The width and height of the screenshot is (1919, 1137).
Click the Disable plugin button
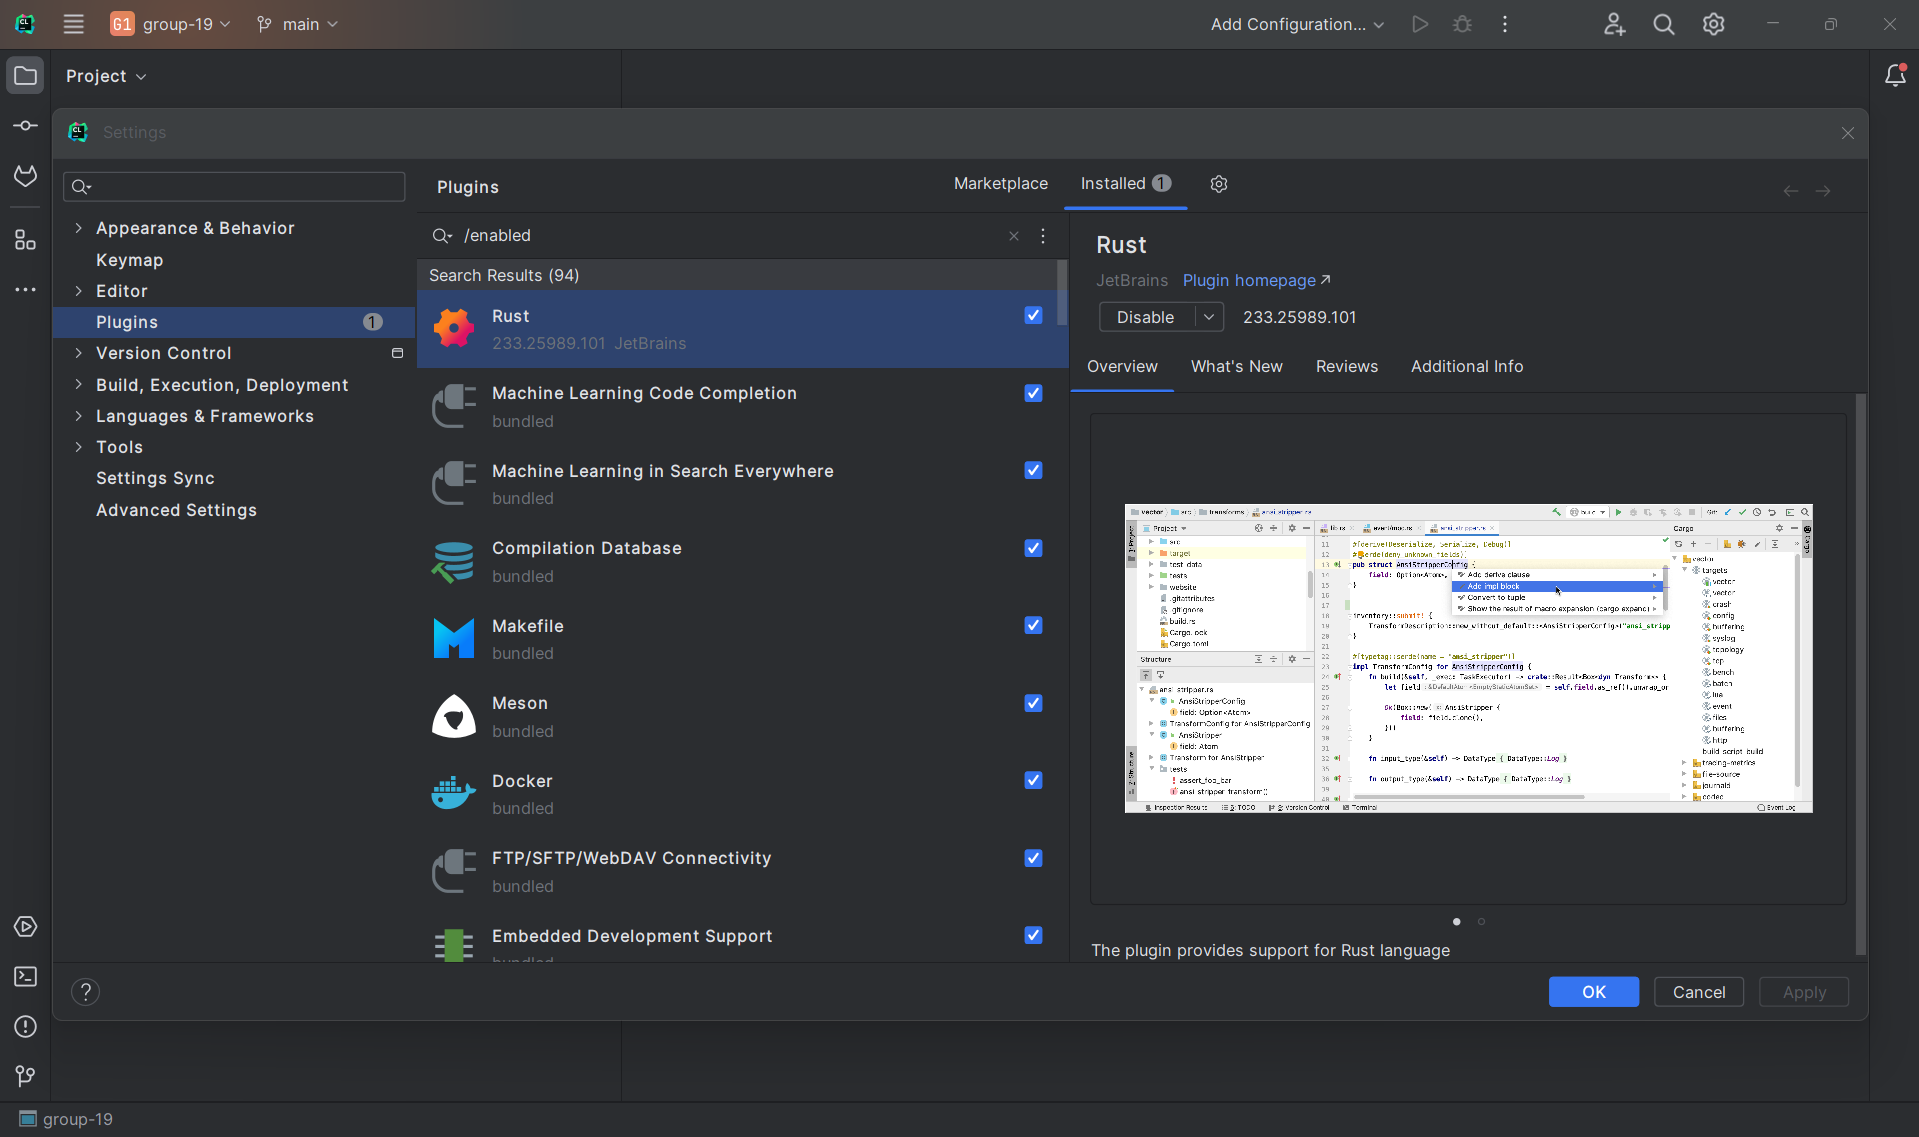click(1146, 317)
